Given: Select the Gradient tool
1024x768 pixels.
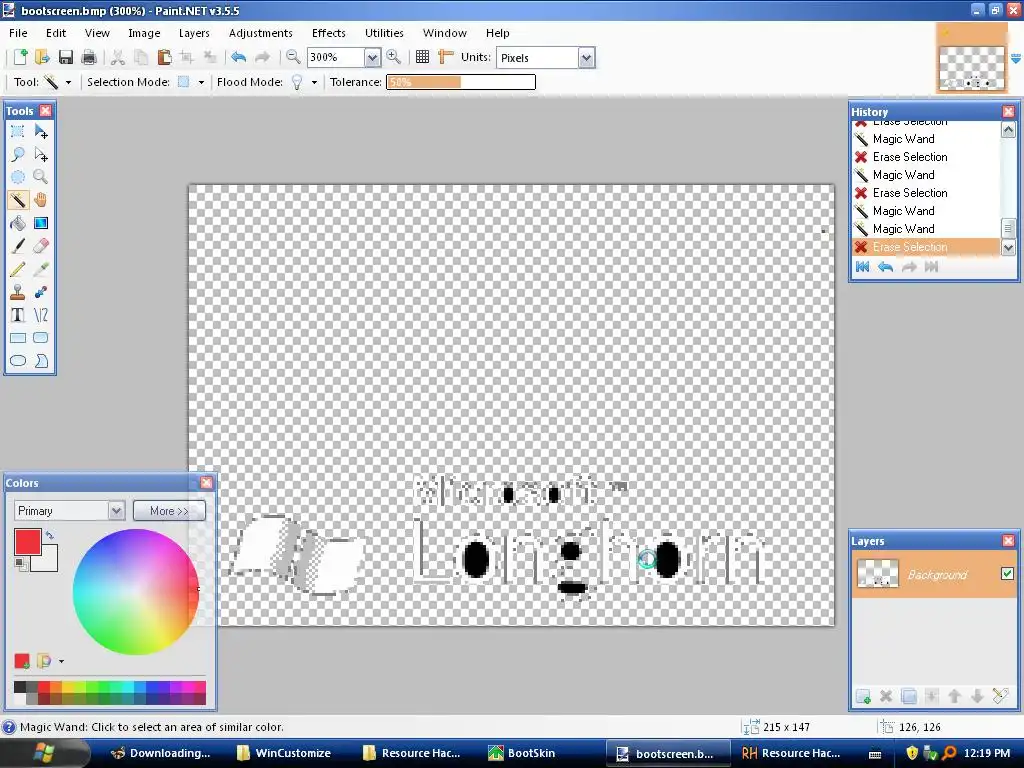Looking at the screenshot, I should (x=40, y=223).
